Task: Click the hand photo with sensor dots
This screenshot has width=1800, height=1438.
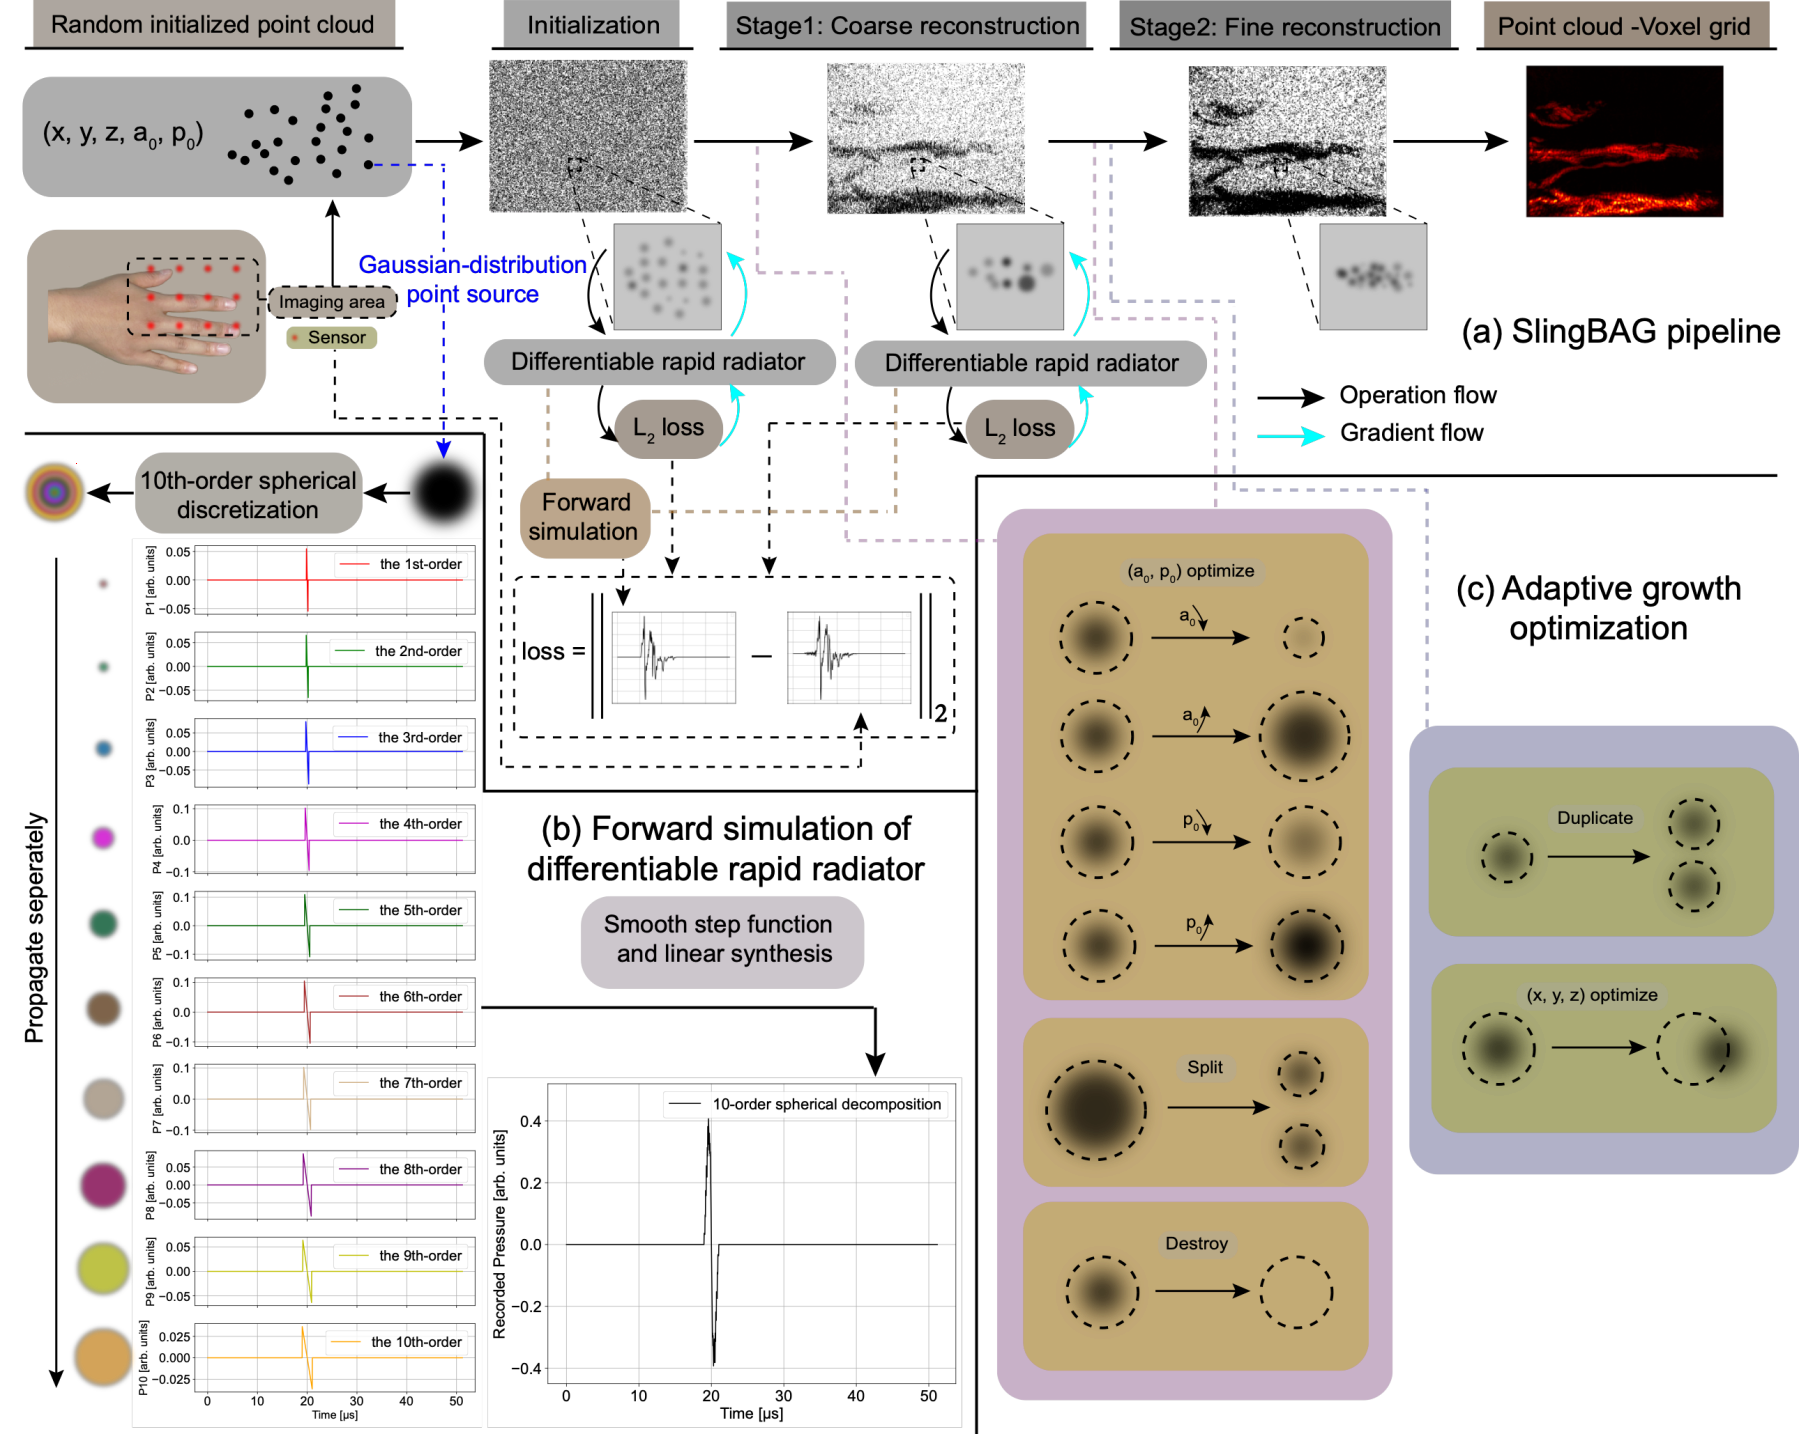Action: point(147,316)
